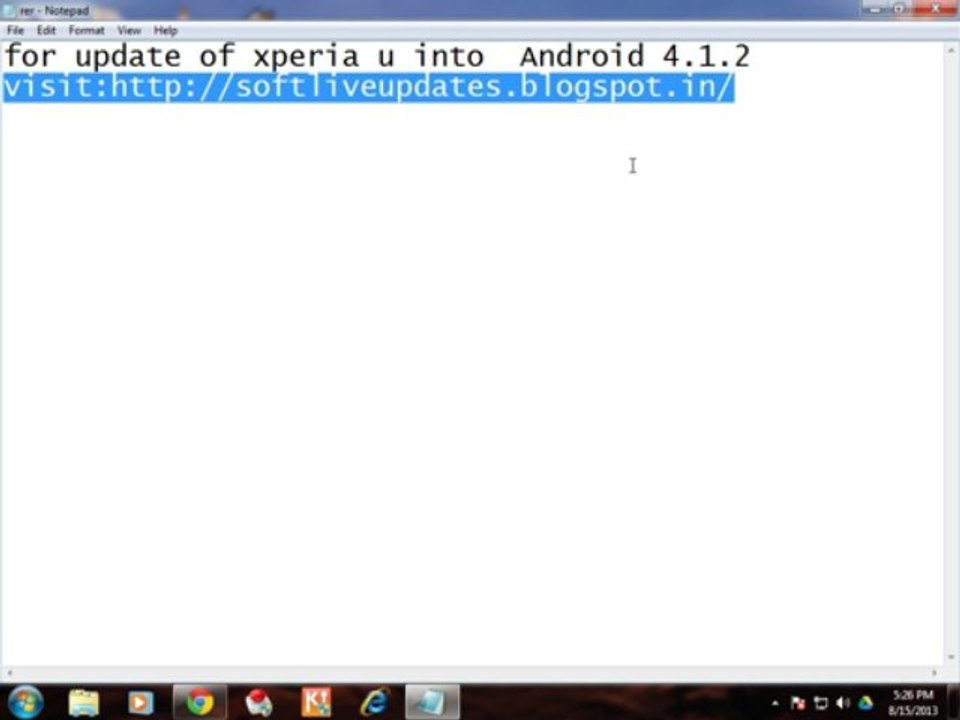Click the highlighted softliveupdates.blogspot.in URL line
The width and height of the screenshot is (960, 720).
coord(368,86)
